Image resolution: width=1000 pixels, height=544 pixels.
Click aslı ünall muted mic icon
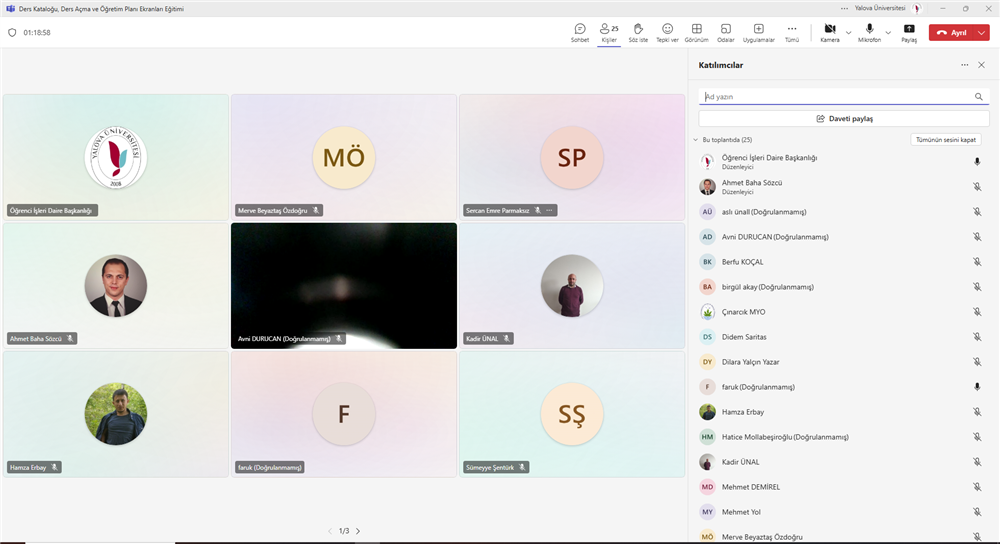977,212
